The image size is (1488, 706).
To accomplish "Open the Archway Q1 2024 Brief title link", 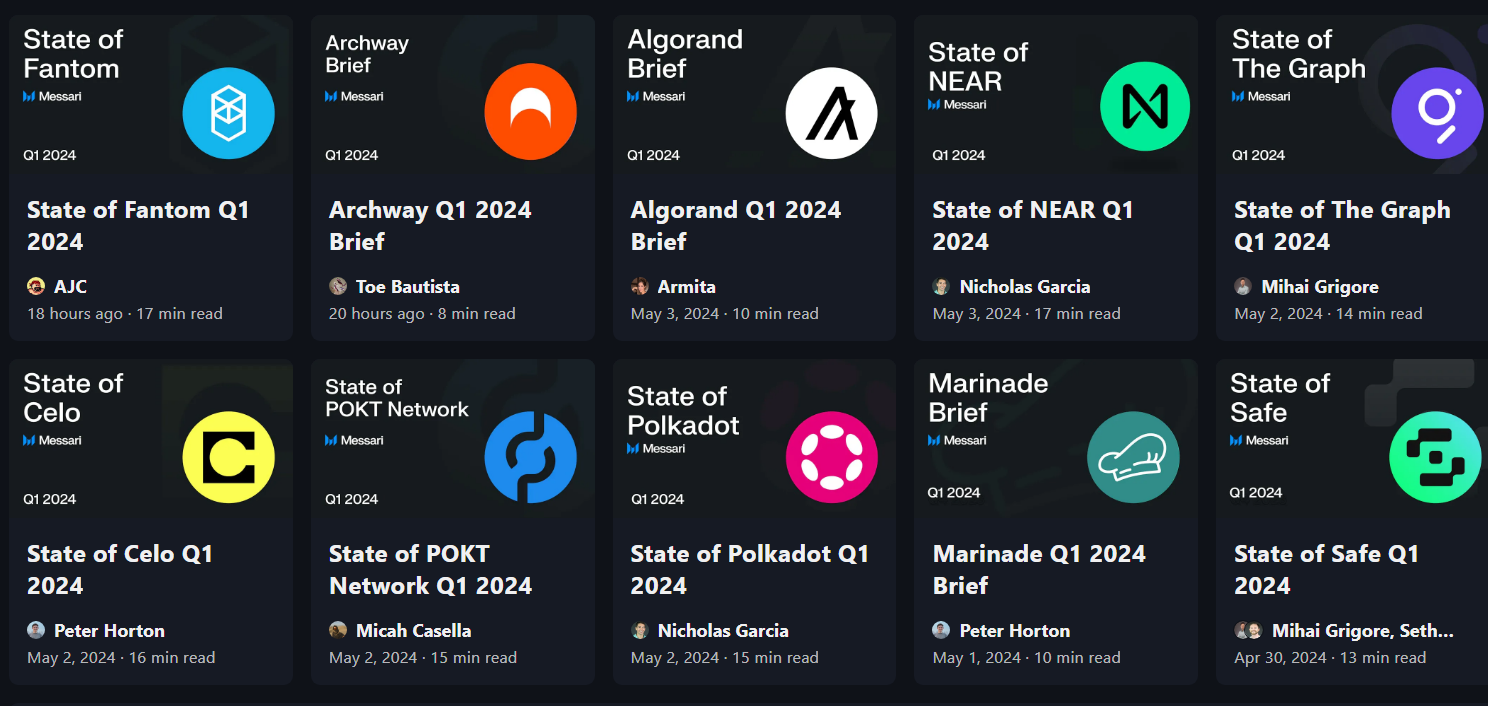I will tap(430, 226).
